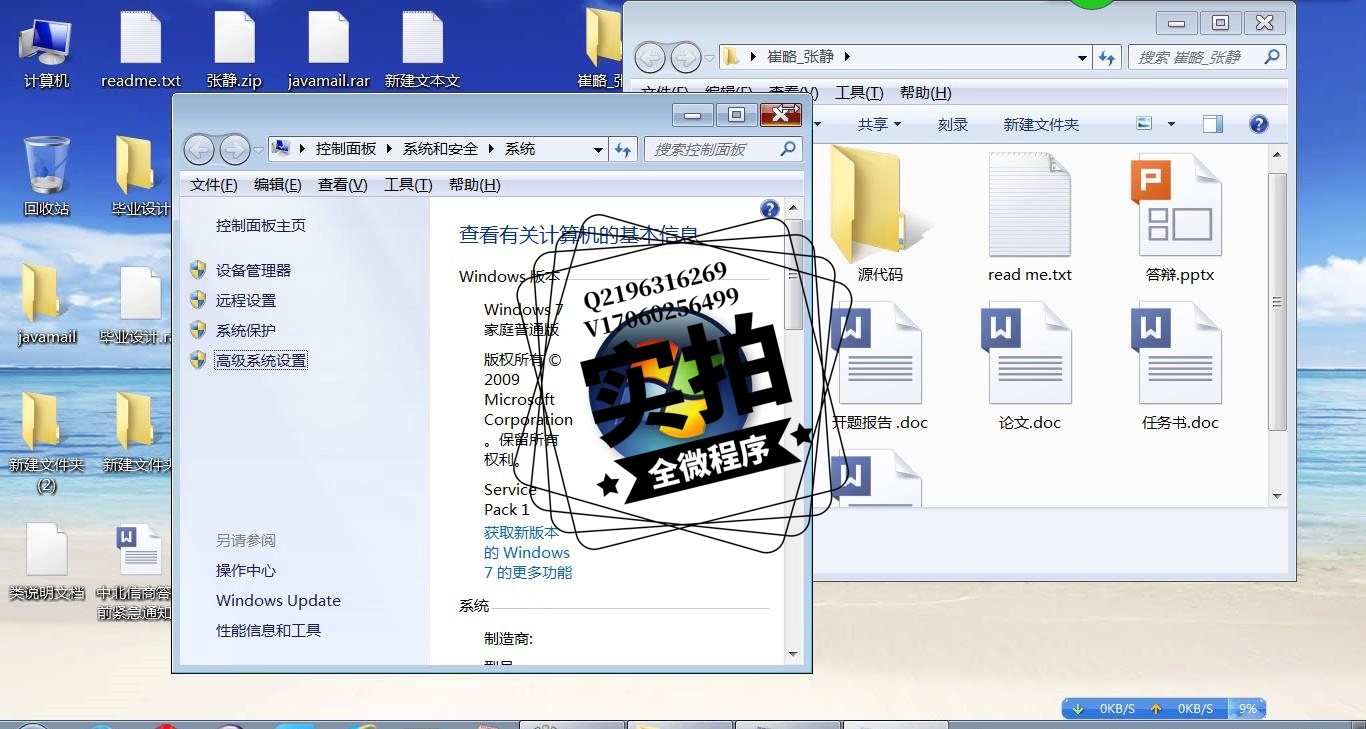Click the back arrow in explorer window
Screen dimensions: 1366x729
pyautogui.click(x=650, y=57)
